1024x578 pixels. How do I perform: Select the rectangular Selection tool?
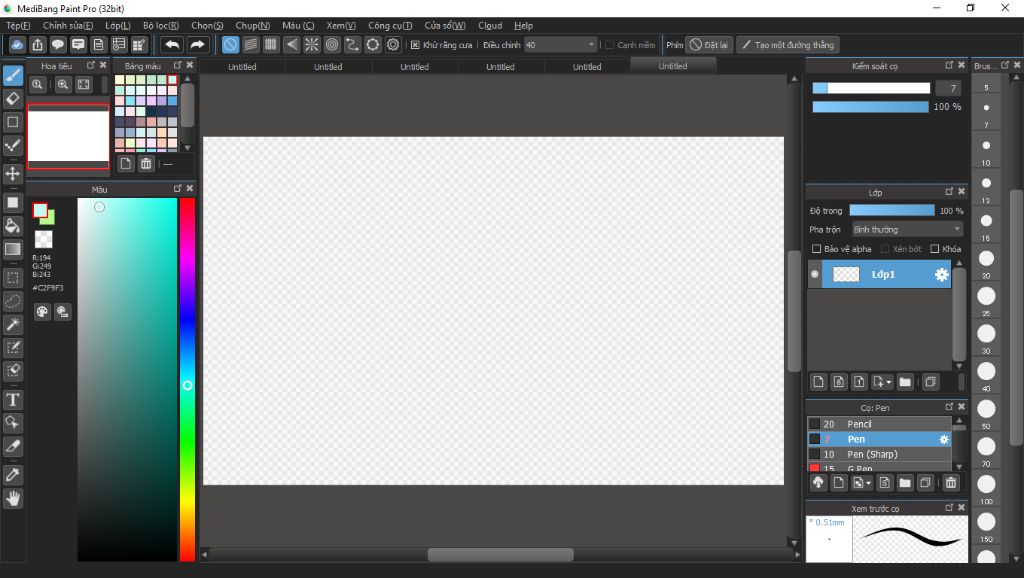click(13, 278)
